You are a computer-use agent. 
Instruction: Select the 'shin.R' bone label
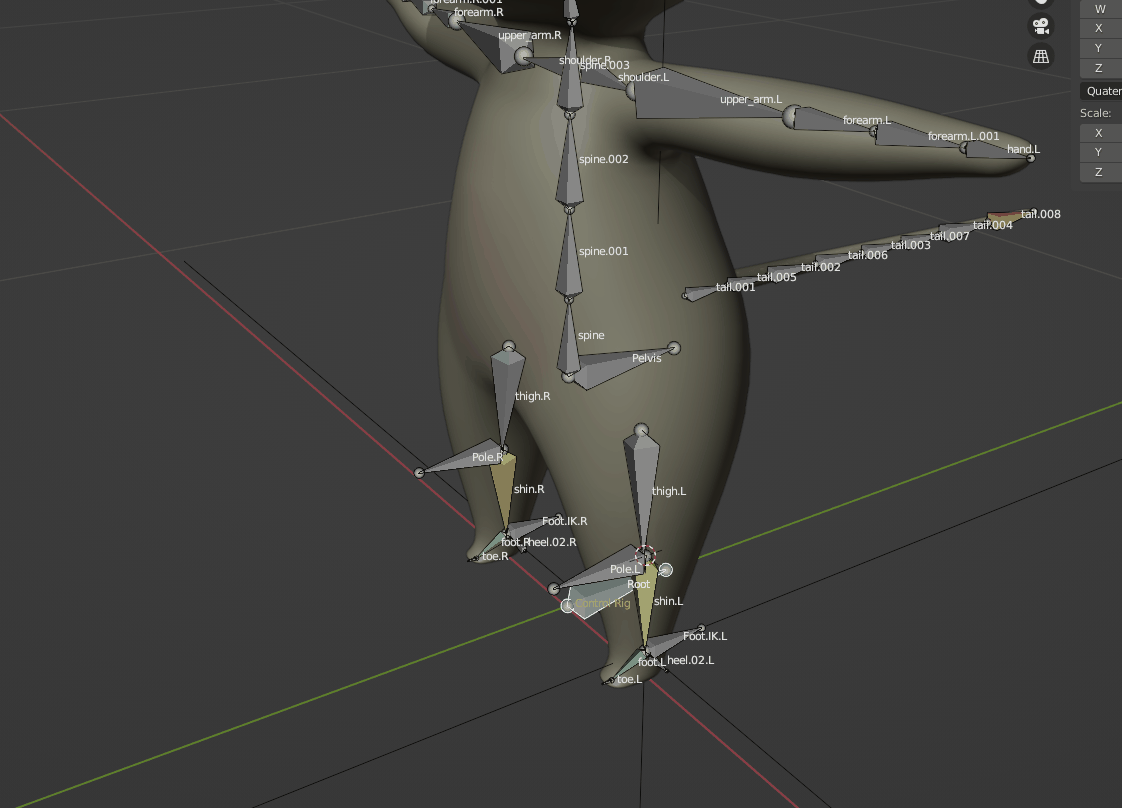(x=529, y=489)
